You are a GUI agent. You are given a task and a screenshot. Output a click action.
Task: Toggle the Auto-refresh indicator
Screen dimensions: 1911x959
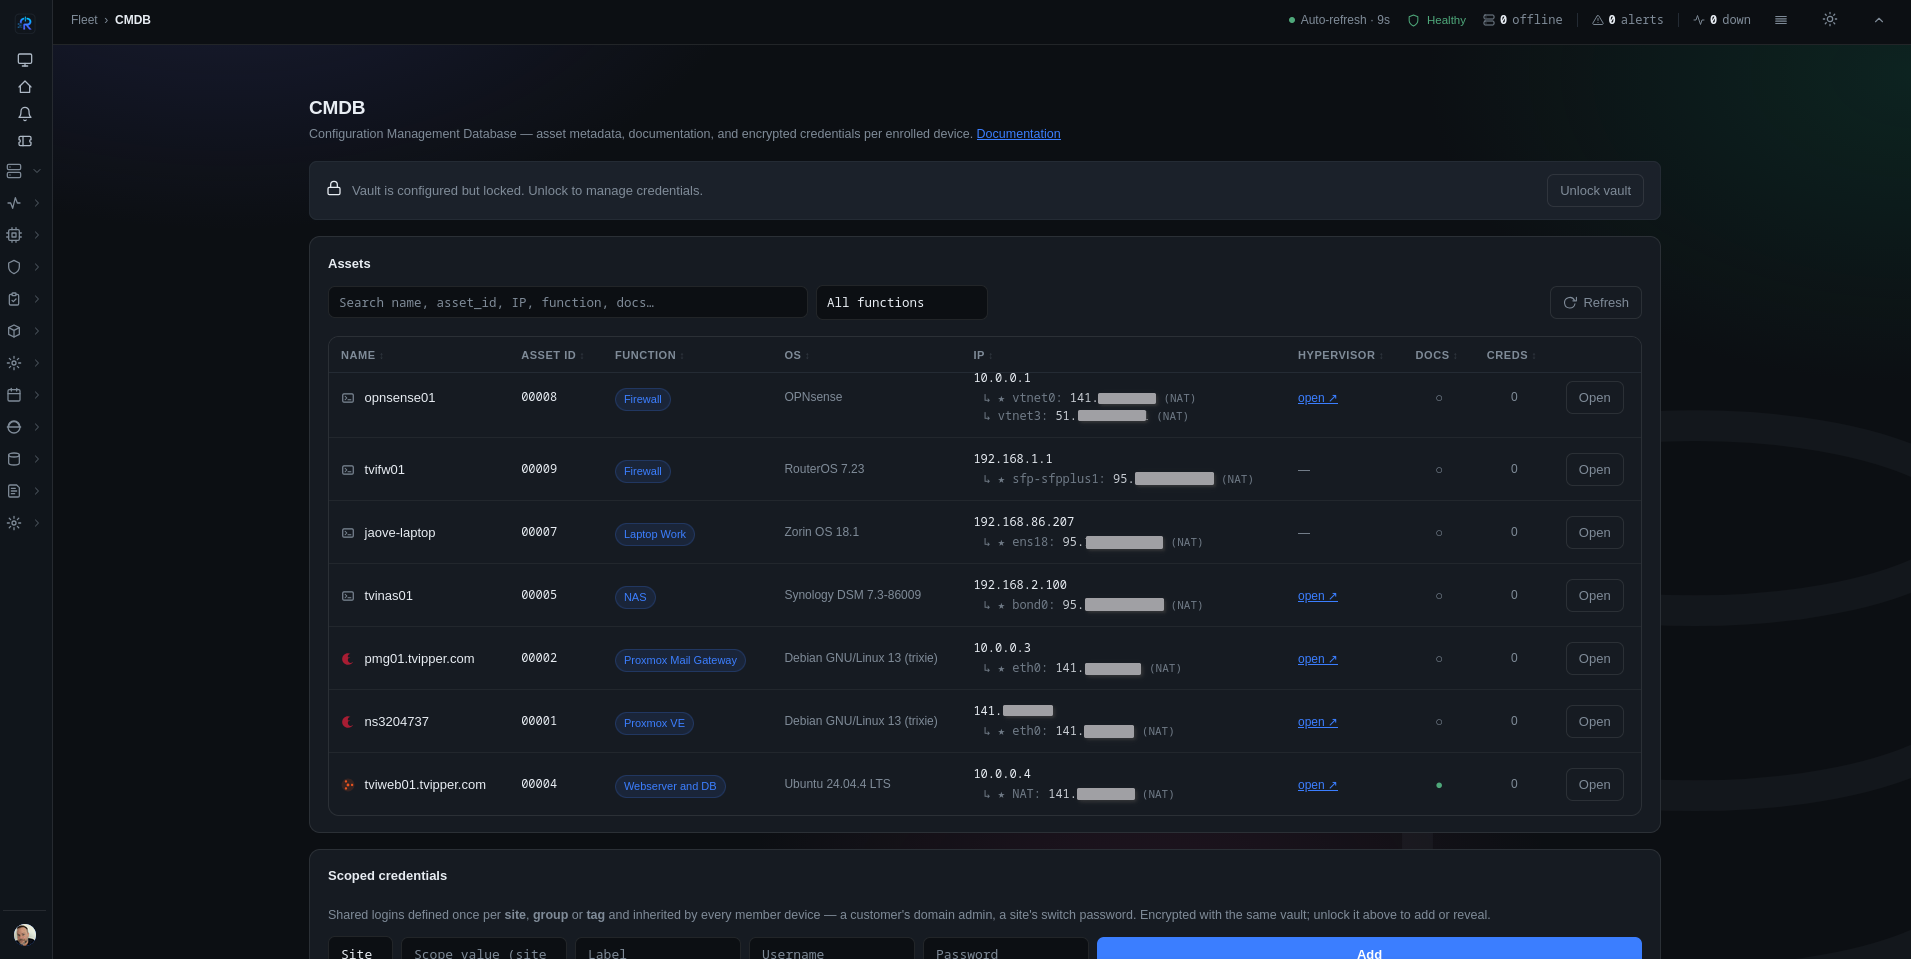(1338, 20)
